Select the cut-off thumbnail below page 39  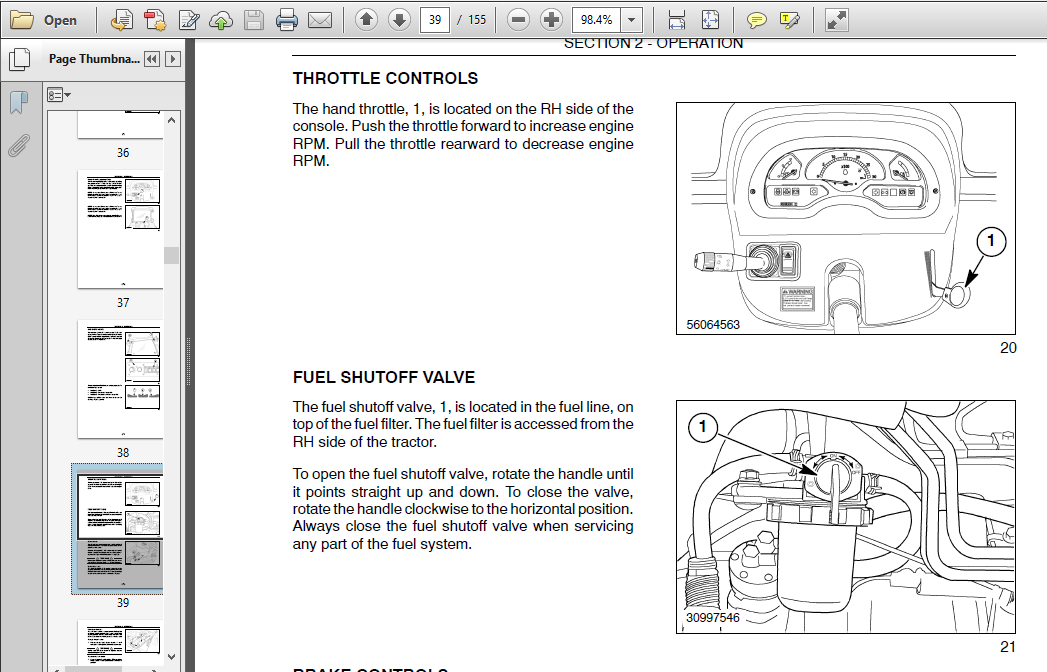coord(120,642)
